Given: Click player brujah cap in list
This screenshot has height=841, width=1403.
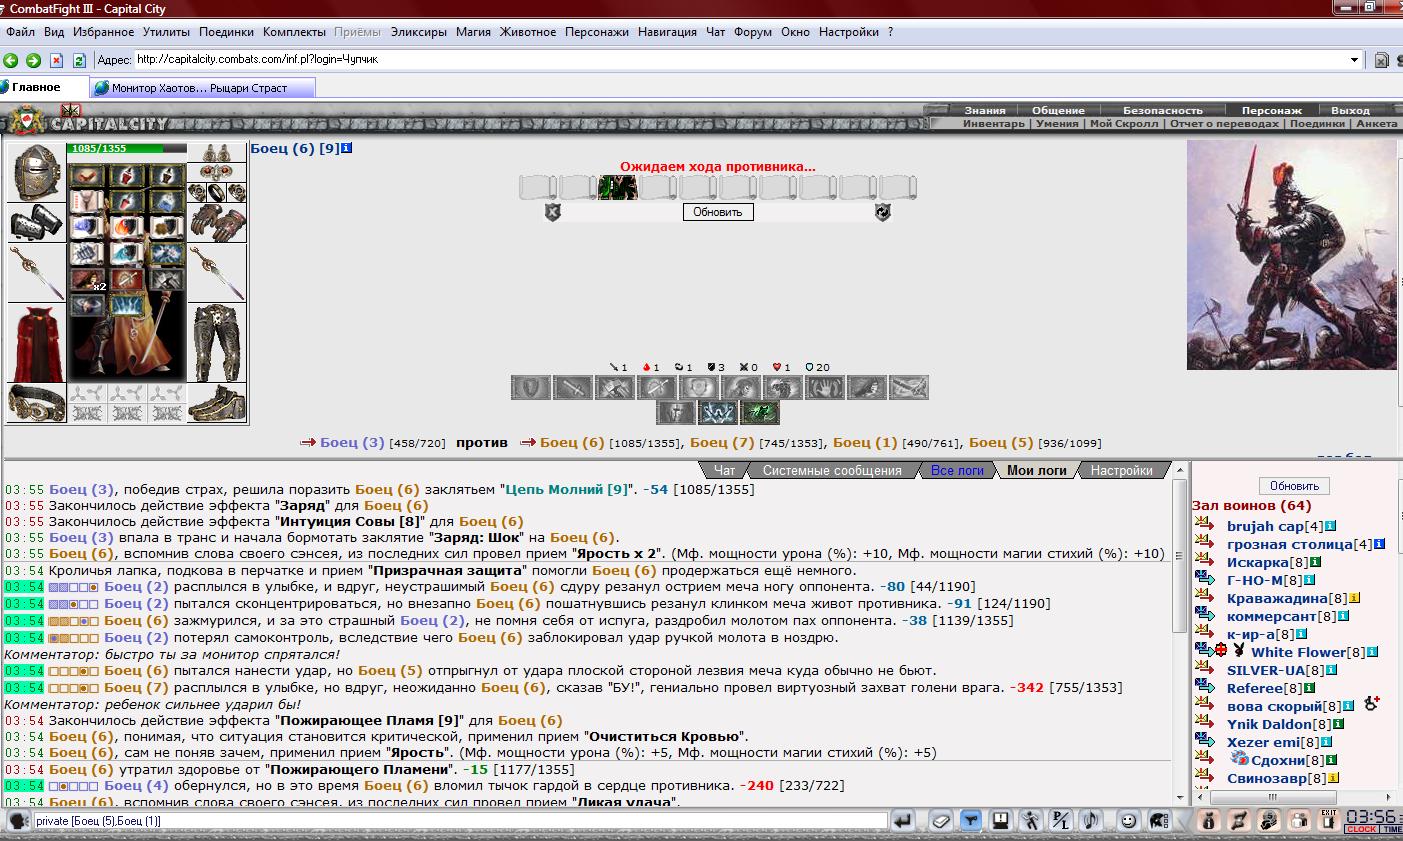Looking at the screenshot, I should (1265, 526).
